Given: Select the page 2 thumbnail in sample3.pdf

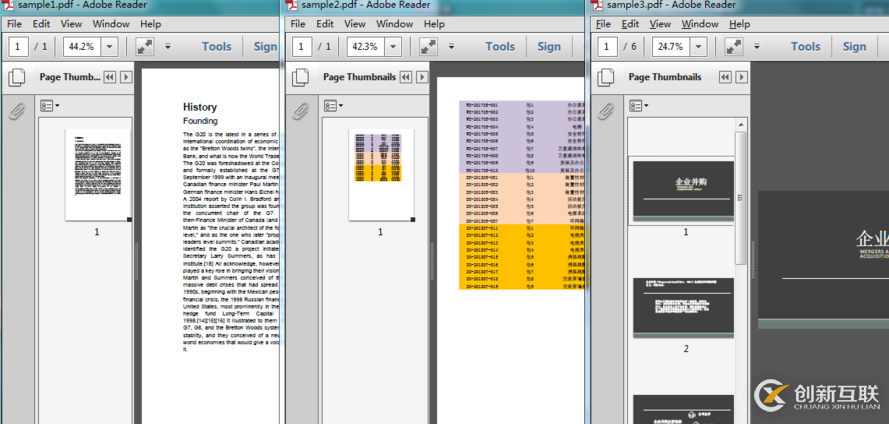Looking at the screenshot, I should tap(685, 308).
